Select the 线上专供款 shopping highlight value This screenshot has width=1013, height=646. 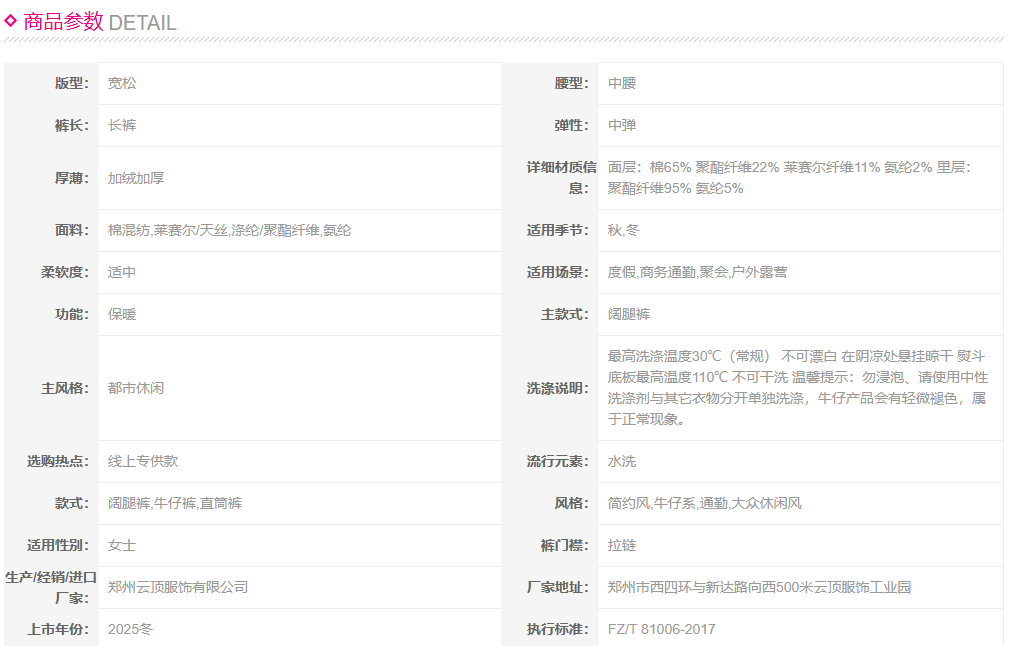click(143, 461)
